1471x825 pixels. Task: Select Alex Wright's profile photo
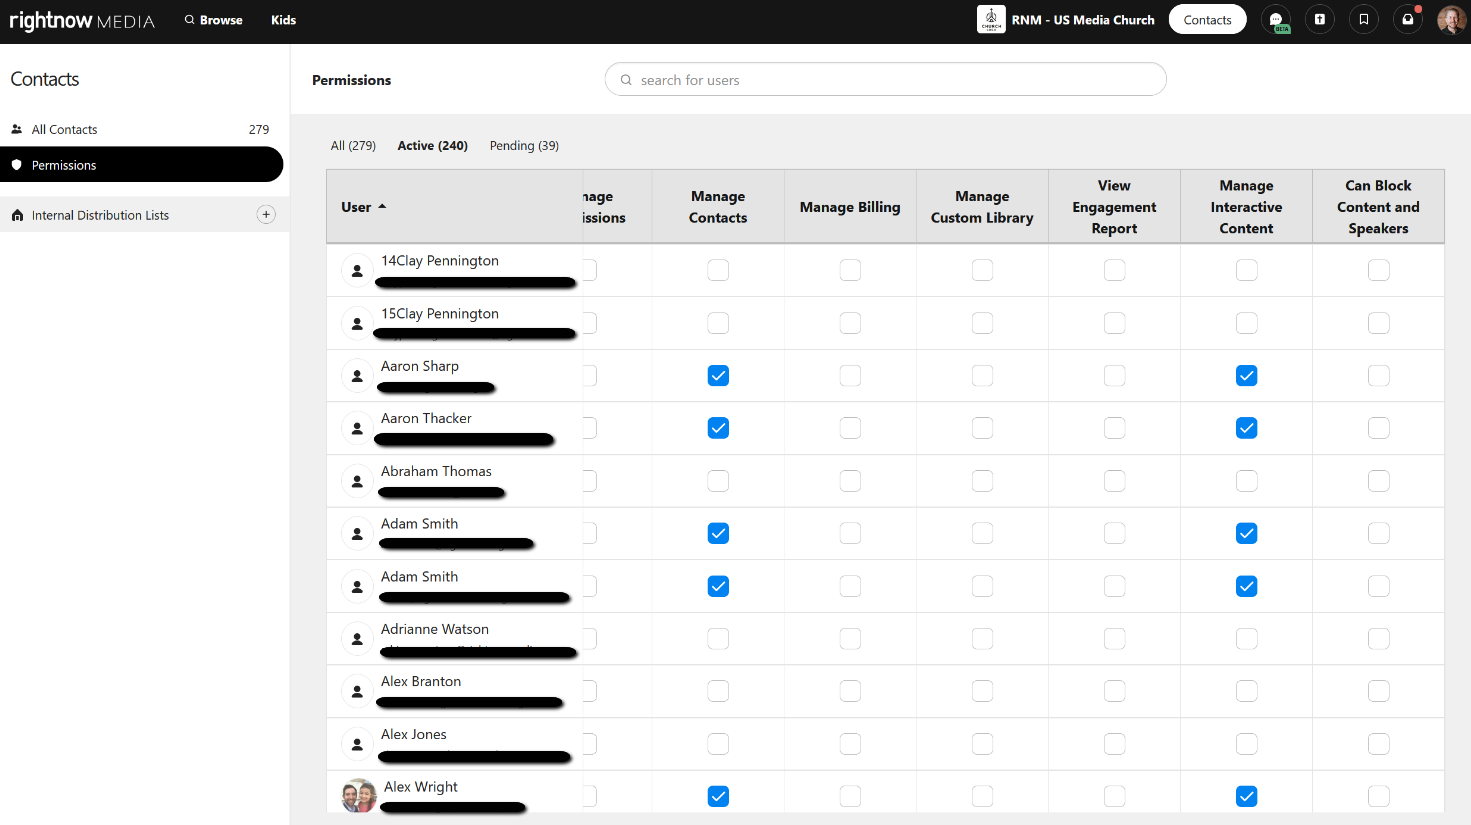point(357,795)
